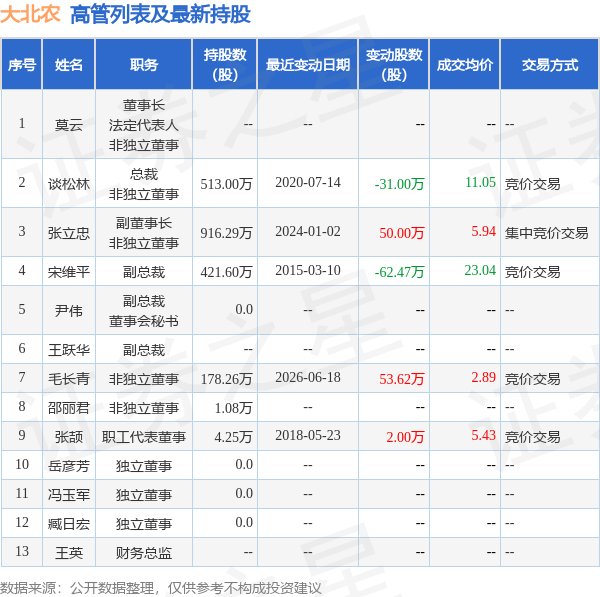Click average price 5.94
600x597 pixels.
[x=483, y=232]
